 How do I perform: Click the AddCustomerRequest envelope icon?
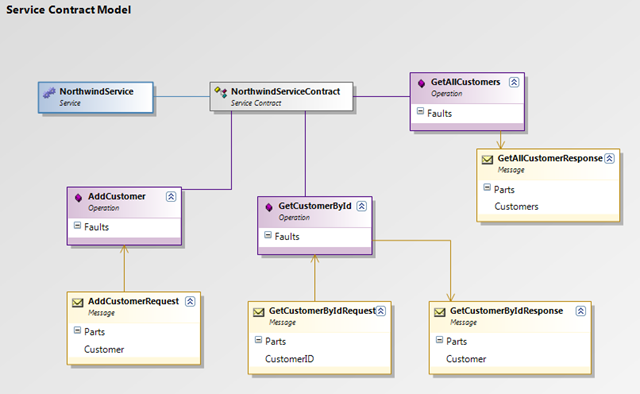coord(78,303)
